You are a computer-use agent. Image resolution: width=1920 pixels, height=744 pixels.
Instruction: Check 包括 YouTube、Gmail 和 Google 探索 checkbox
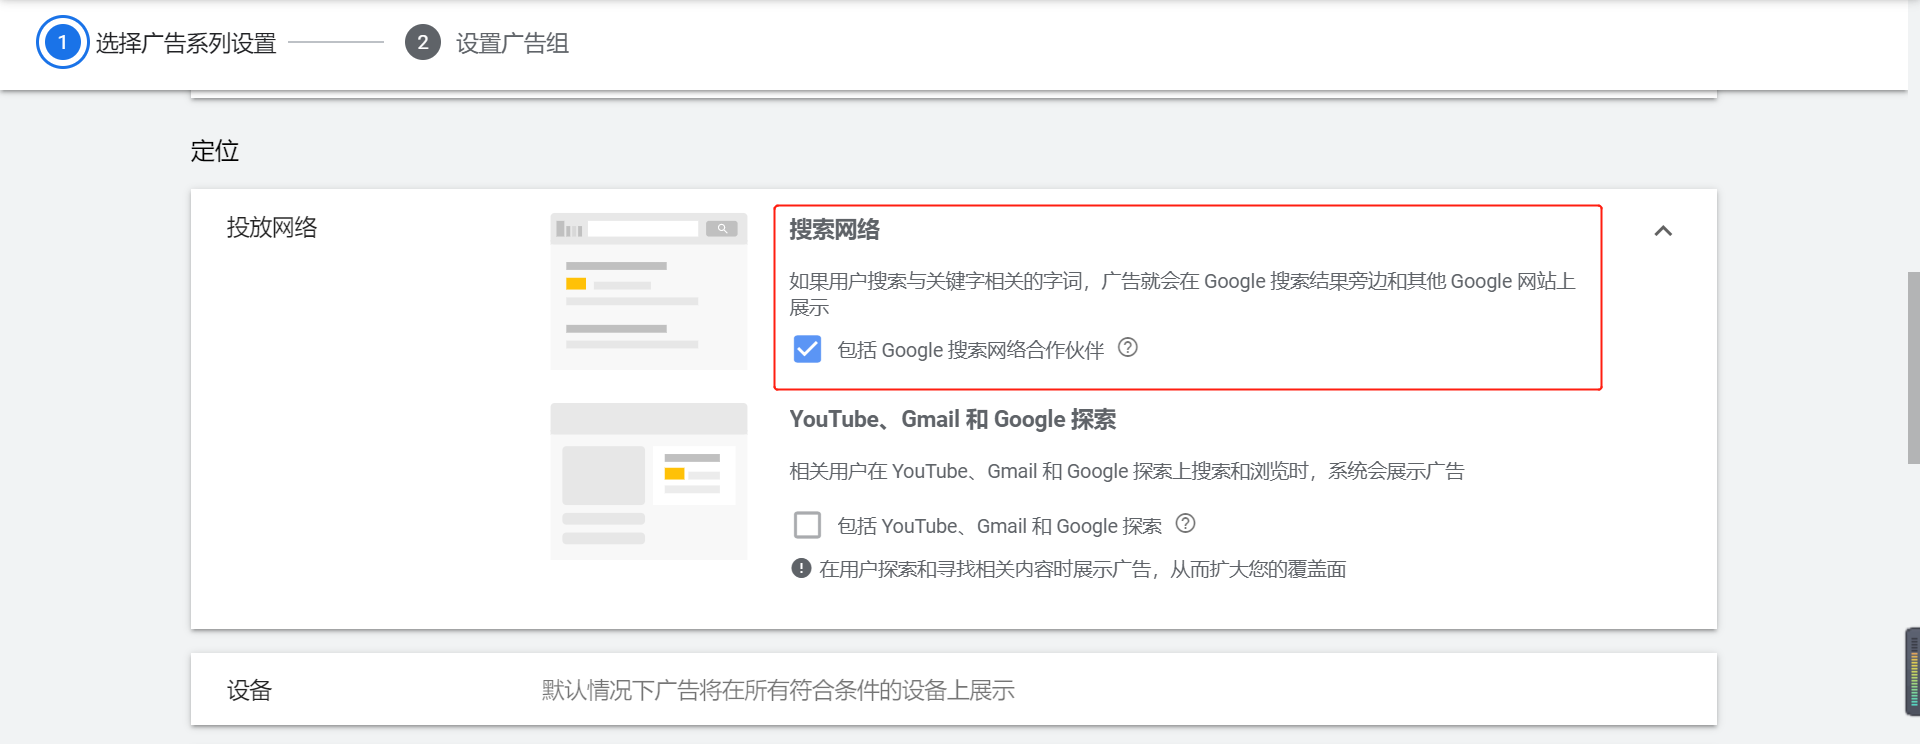807,525
